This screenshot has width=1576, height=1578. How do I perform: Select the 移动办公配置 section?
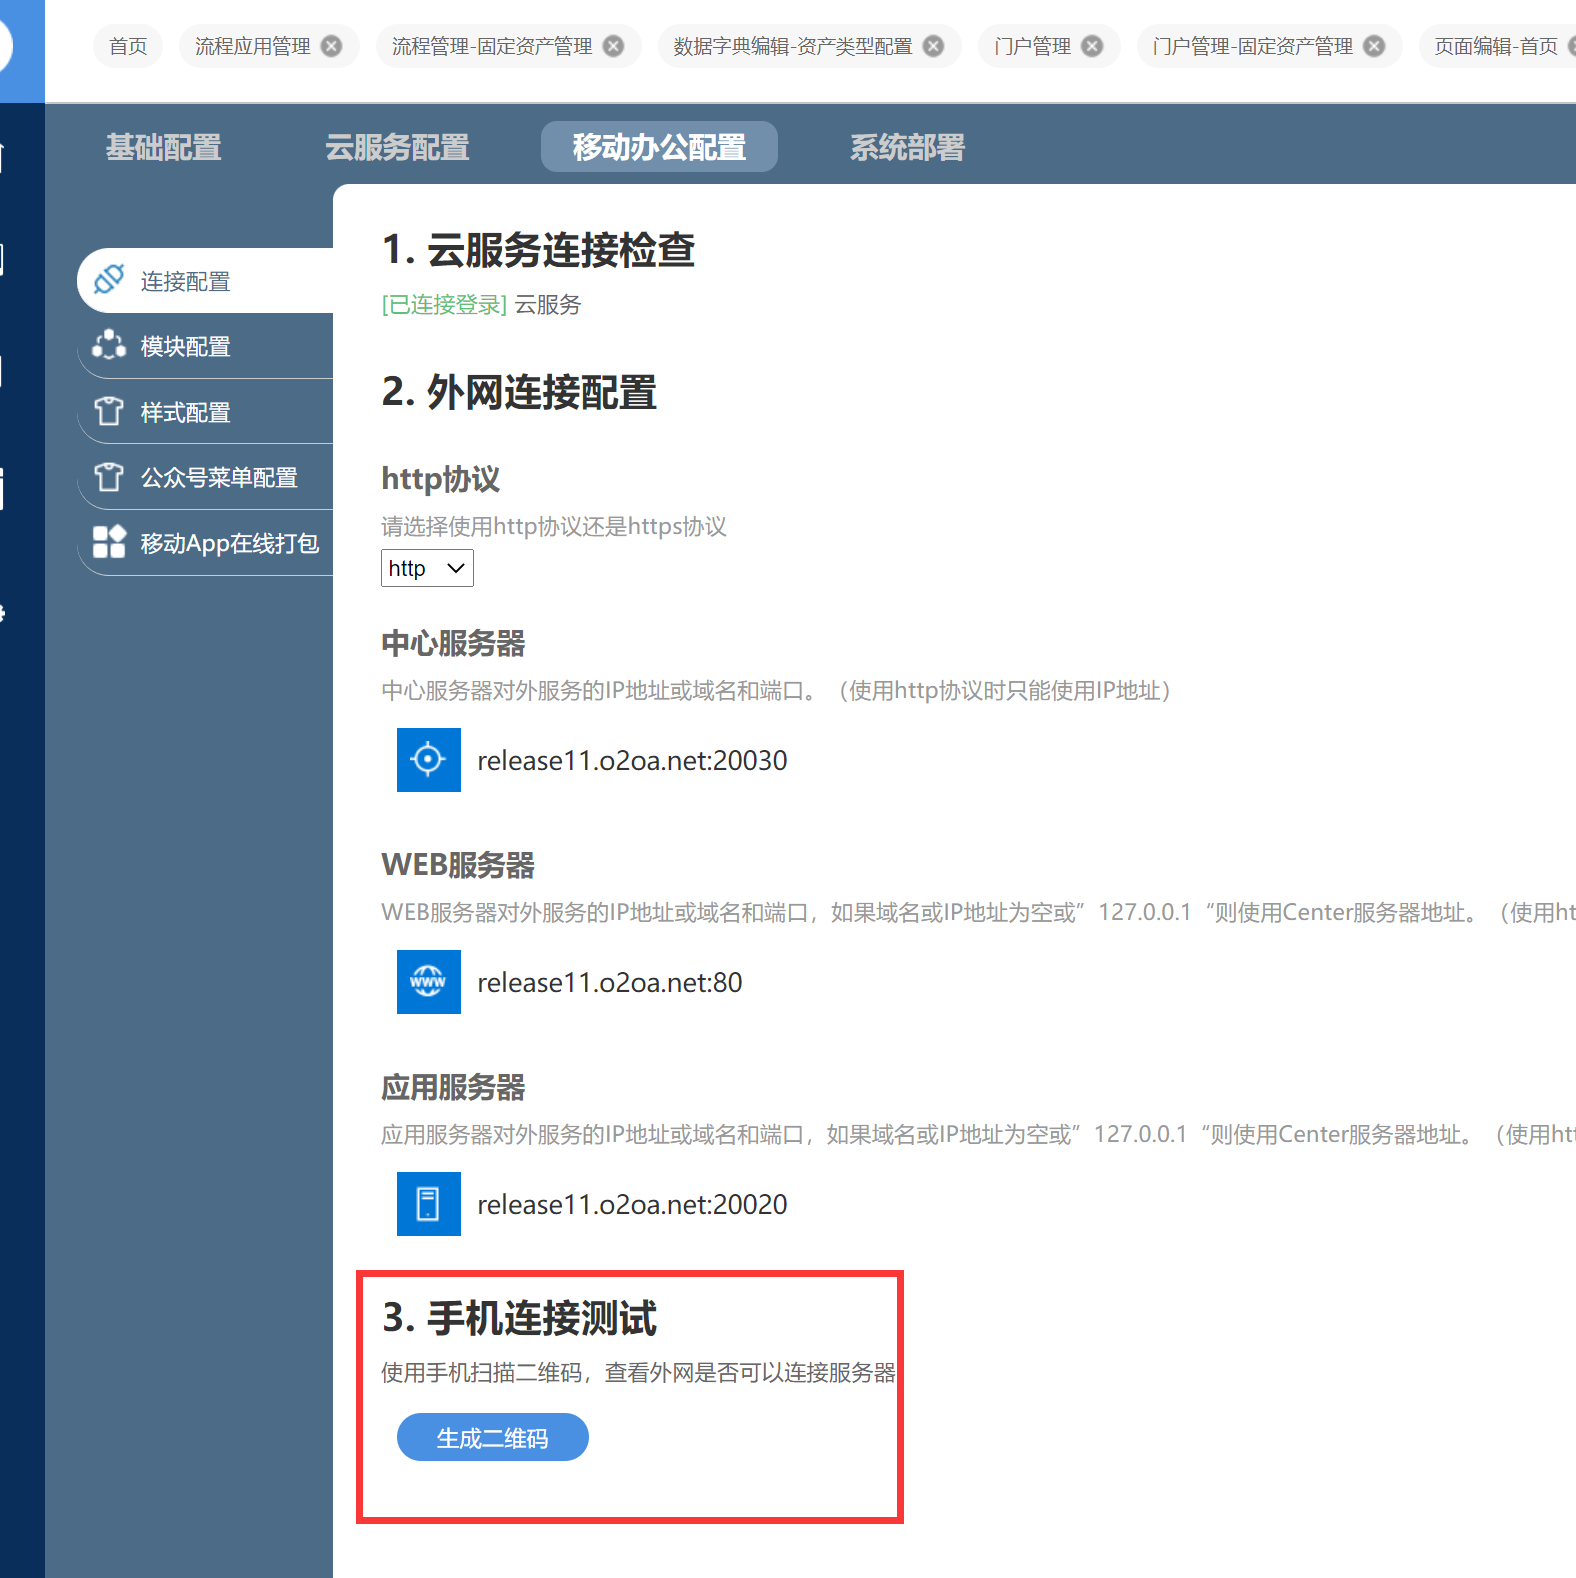pyautogui.click(x=659, y=147)
